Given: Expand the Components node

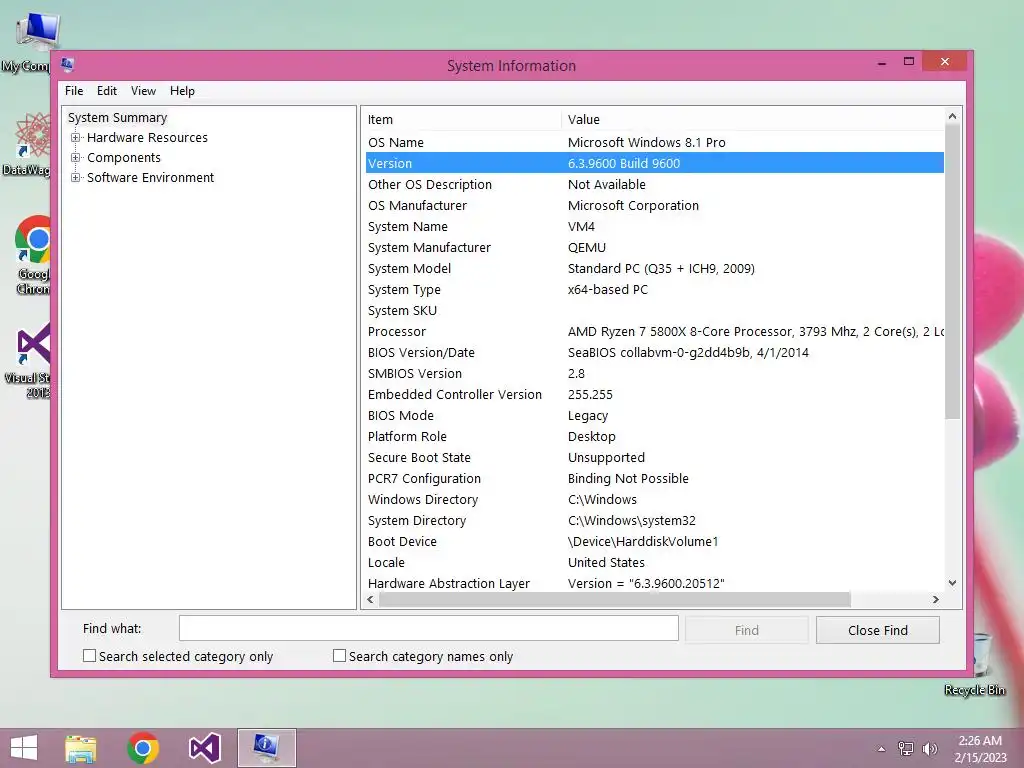Looking at the screenshot, I should click(76, 158).
